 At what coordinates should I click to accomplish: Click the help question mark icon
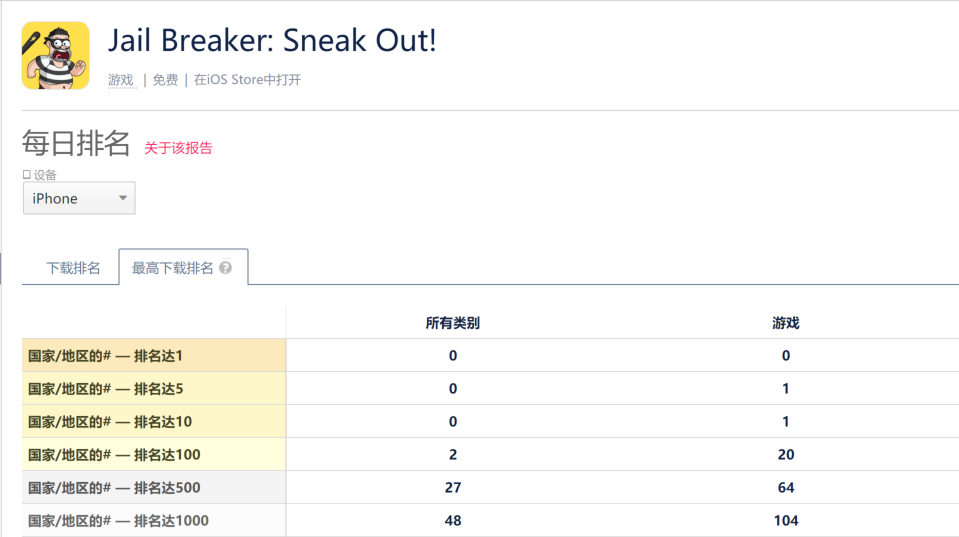pyautogui.click(x=226, y=268)
